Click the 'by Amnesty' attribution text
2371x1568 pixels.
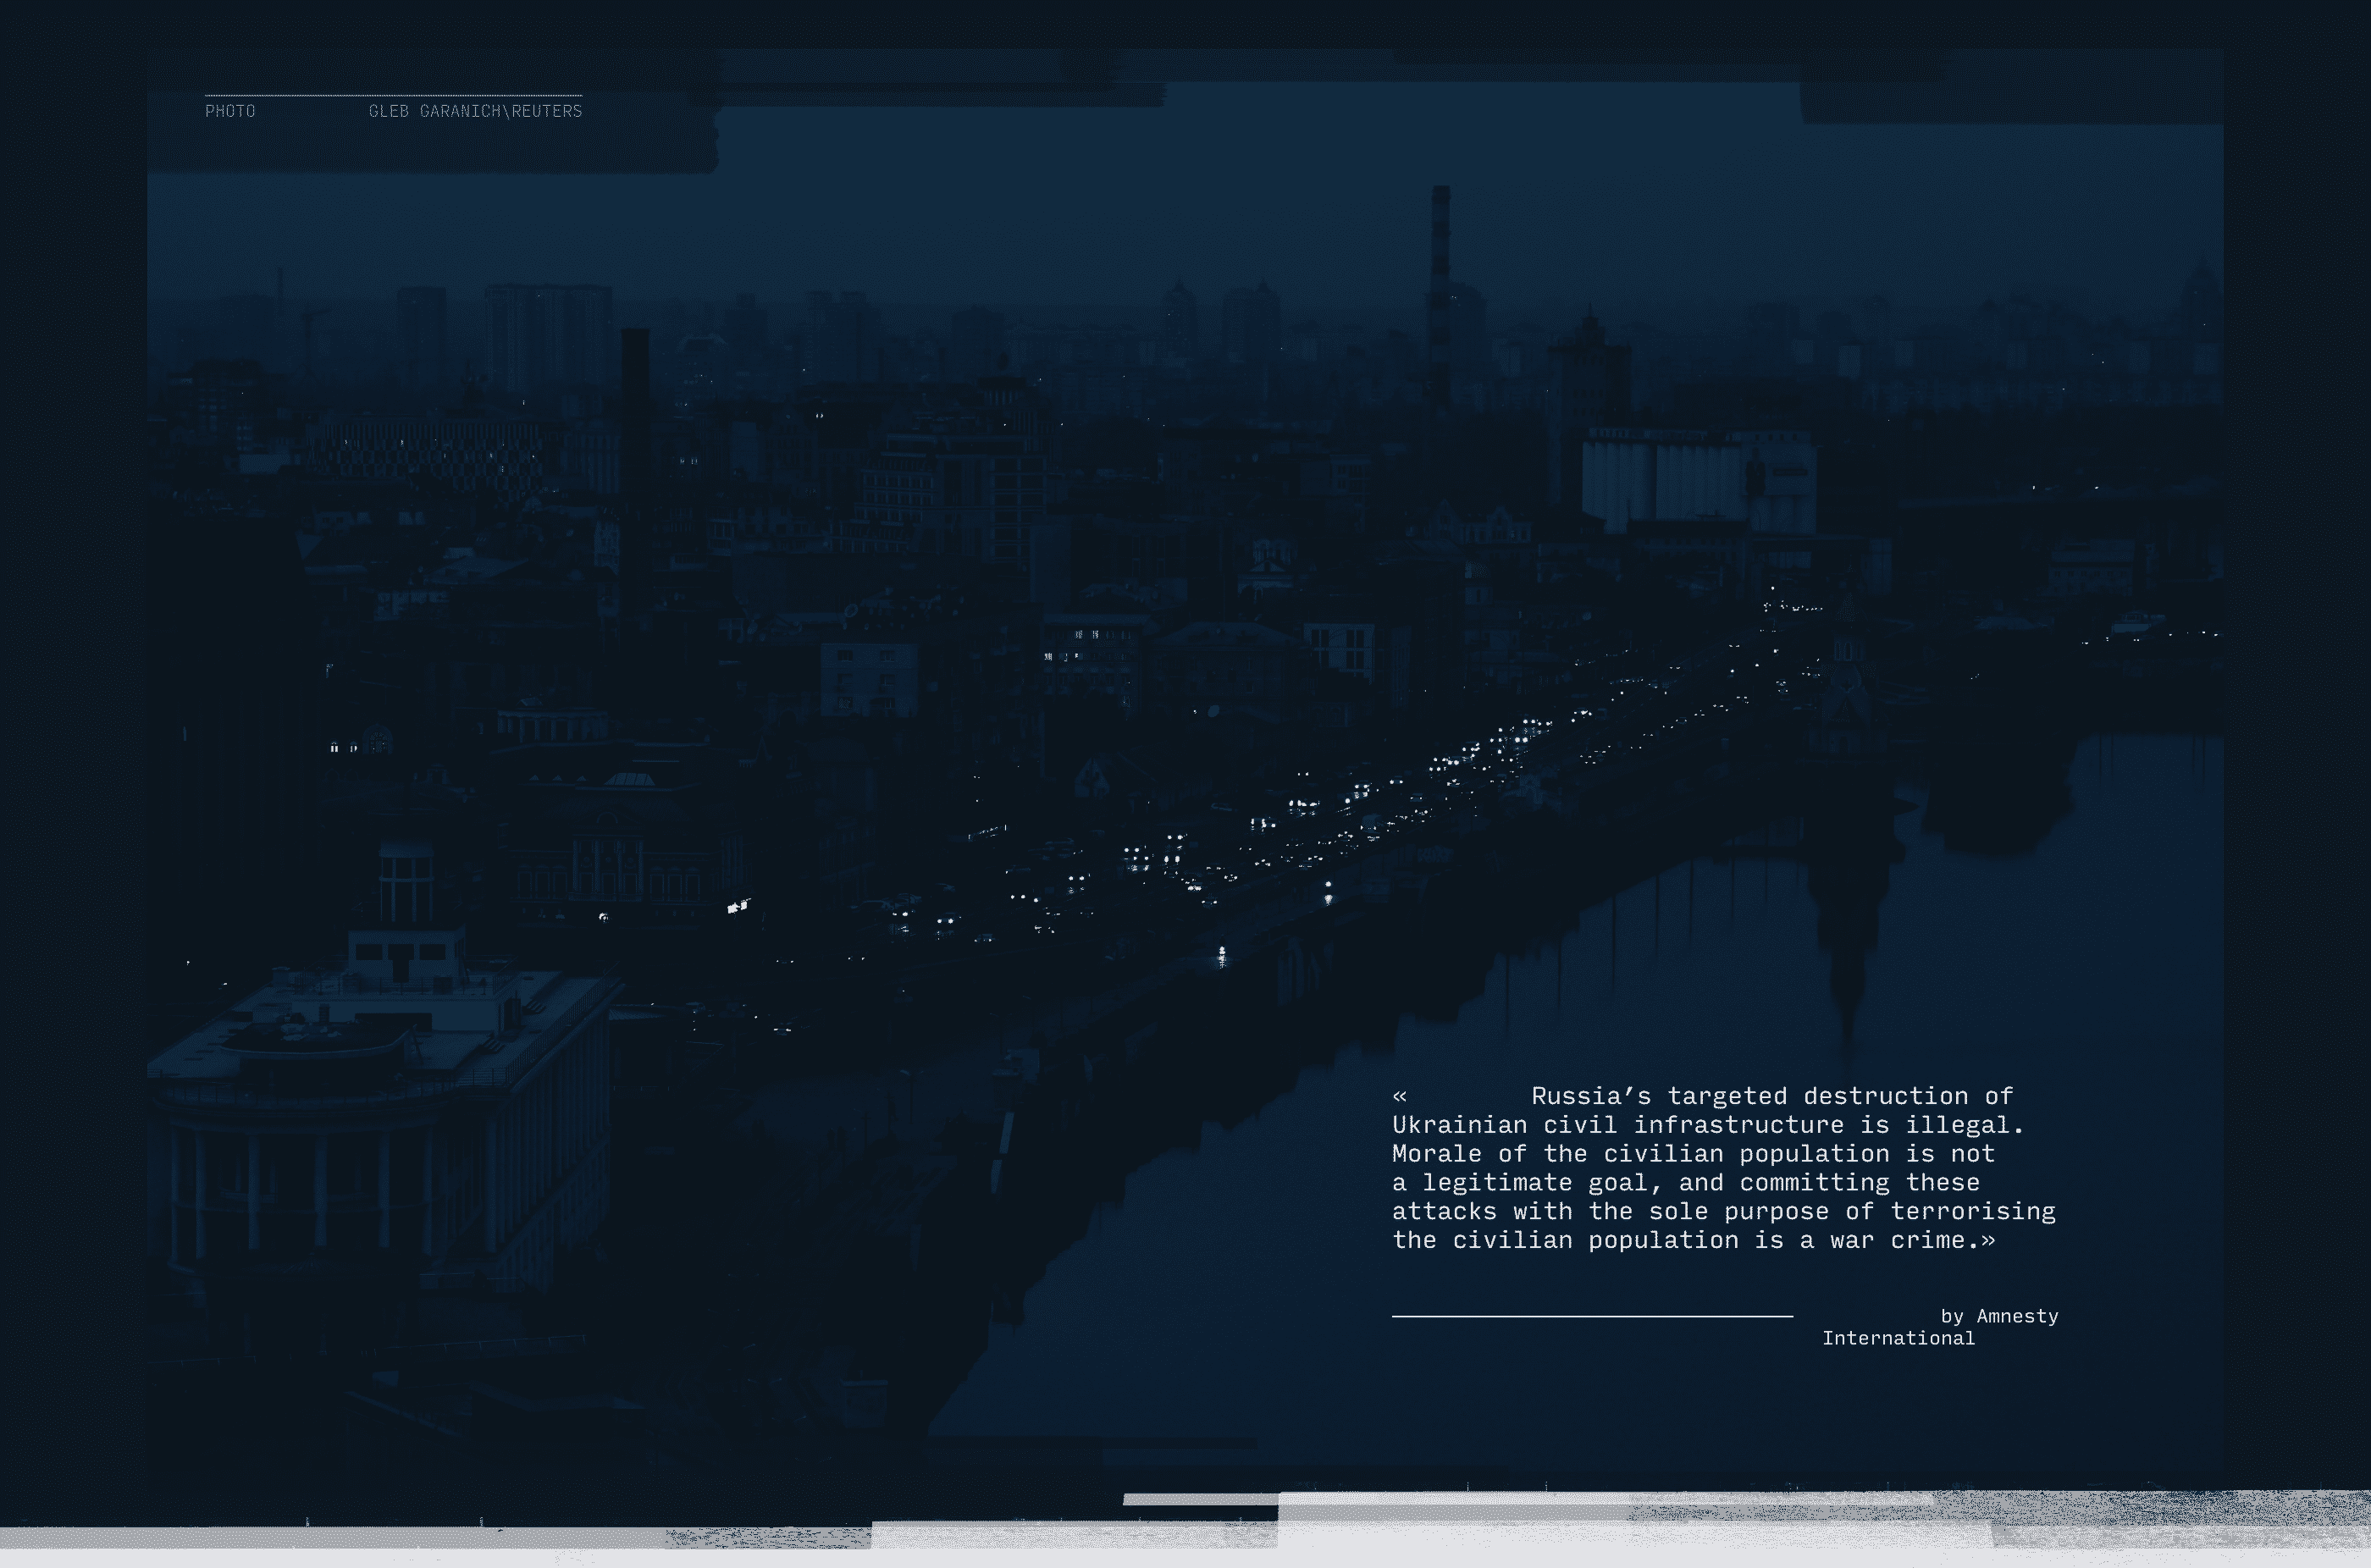pos(1998,1316)
